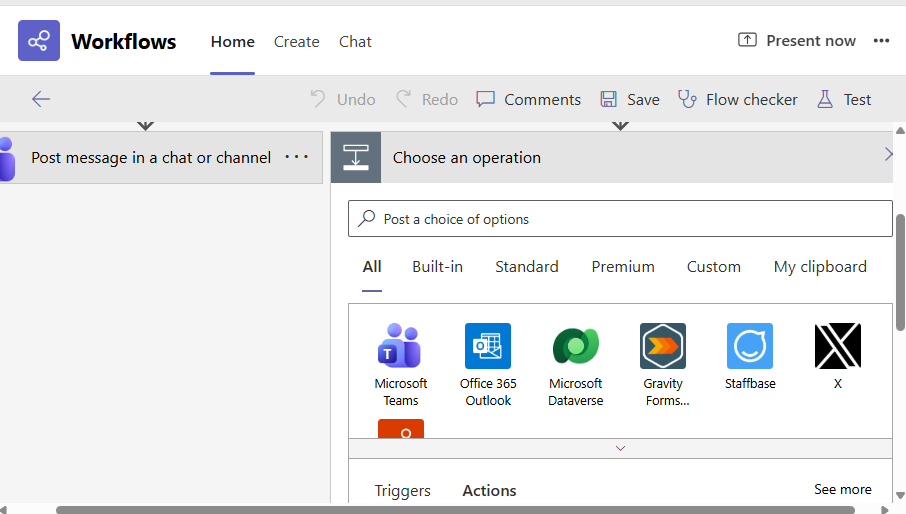Click the See more link
This screenshot has width=906, height=514.
842,489
